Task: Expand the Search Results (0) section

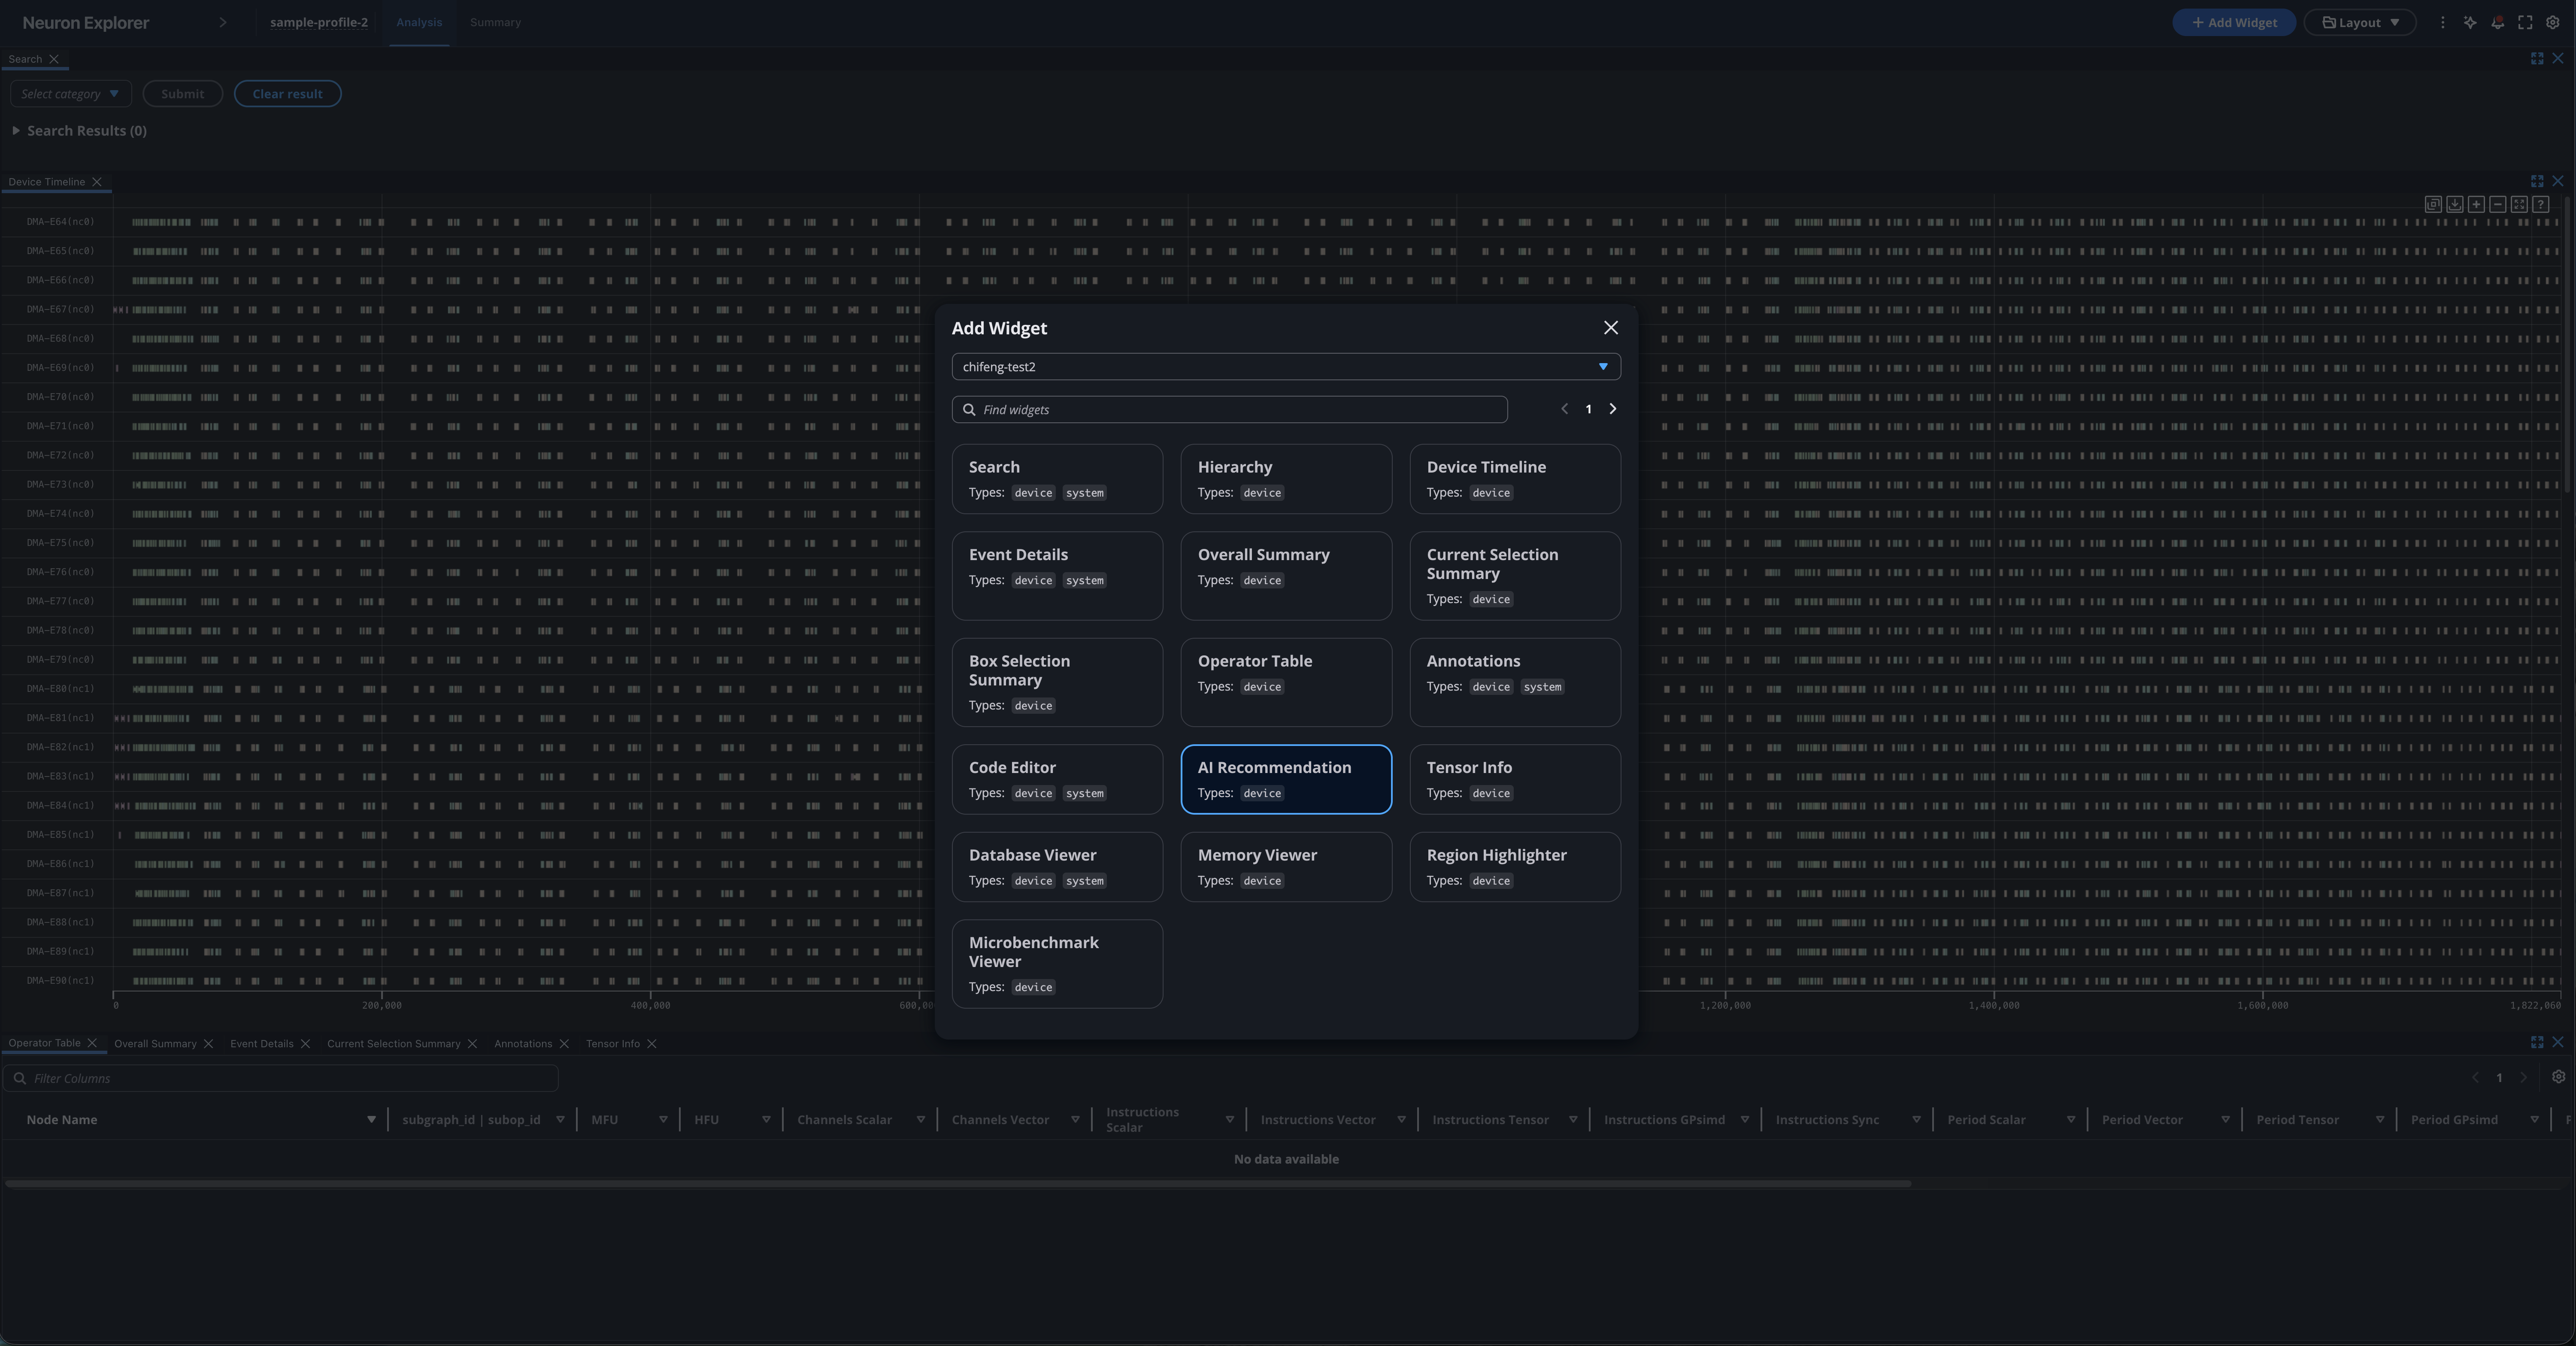Action: tap(16, 131)
